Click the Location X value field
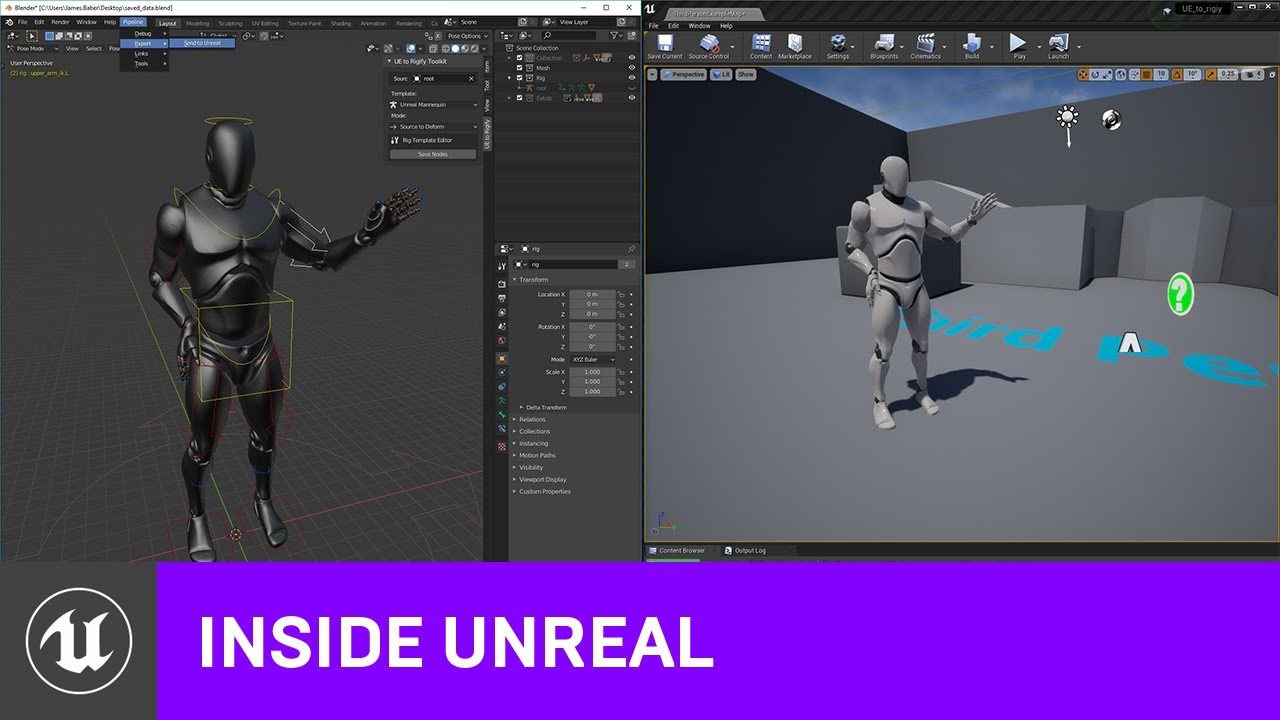Image resolution: width=1280 pixels, height=720 pixels. [x=591, y=294]
